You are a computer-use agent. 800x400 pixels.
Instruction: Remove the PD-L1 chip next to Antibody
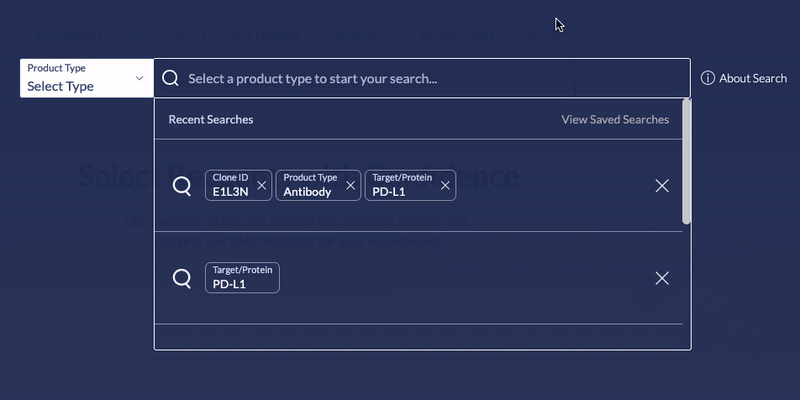point(445,185)
